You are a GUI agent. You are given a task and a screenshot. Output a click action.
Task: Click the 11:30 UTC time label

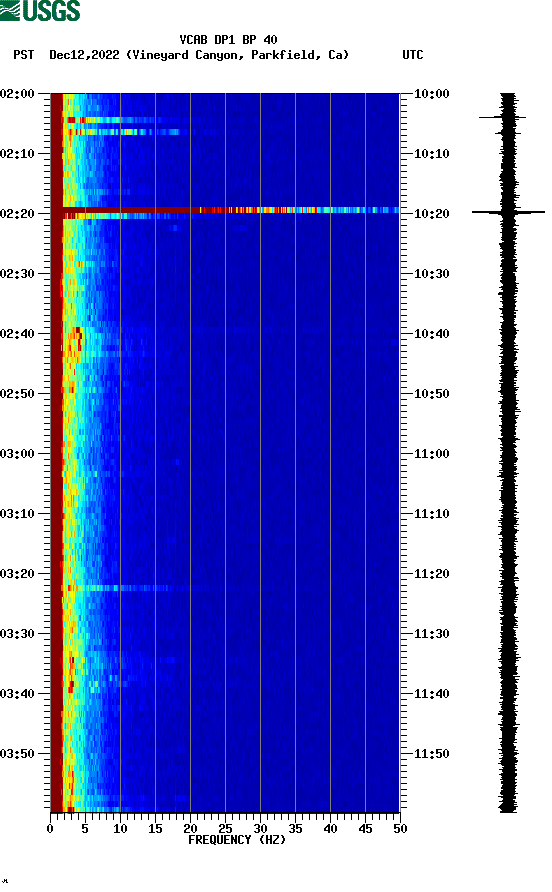pyautogui.click(x=432, y=634)
